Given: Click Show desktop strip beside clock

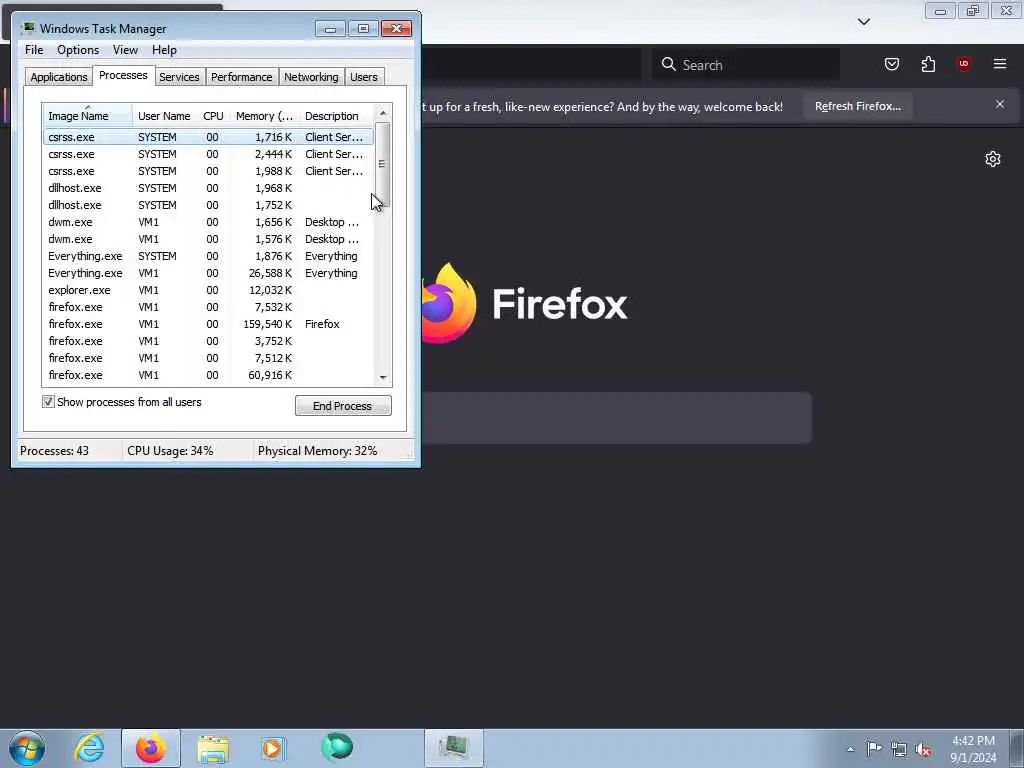Looking at the screenshot, I should point(1017,748).
